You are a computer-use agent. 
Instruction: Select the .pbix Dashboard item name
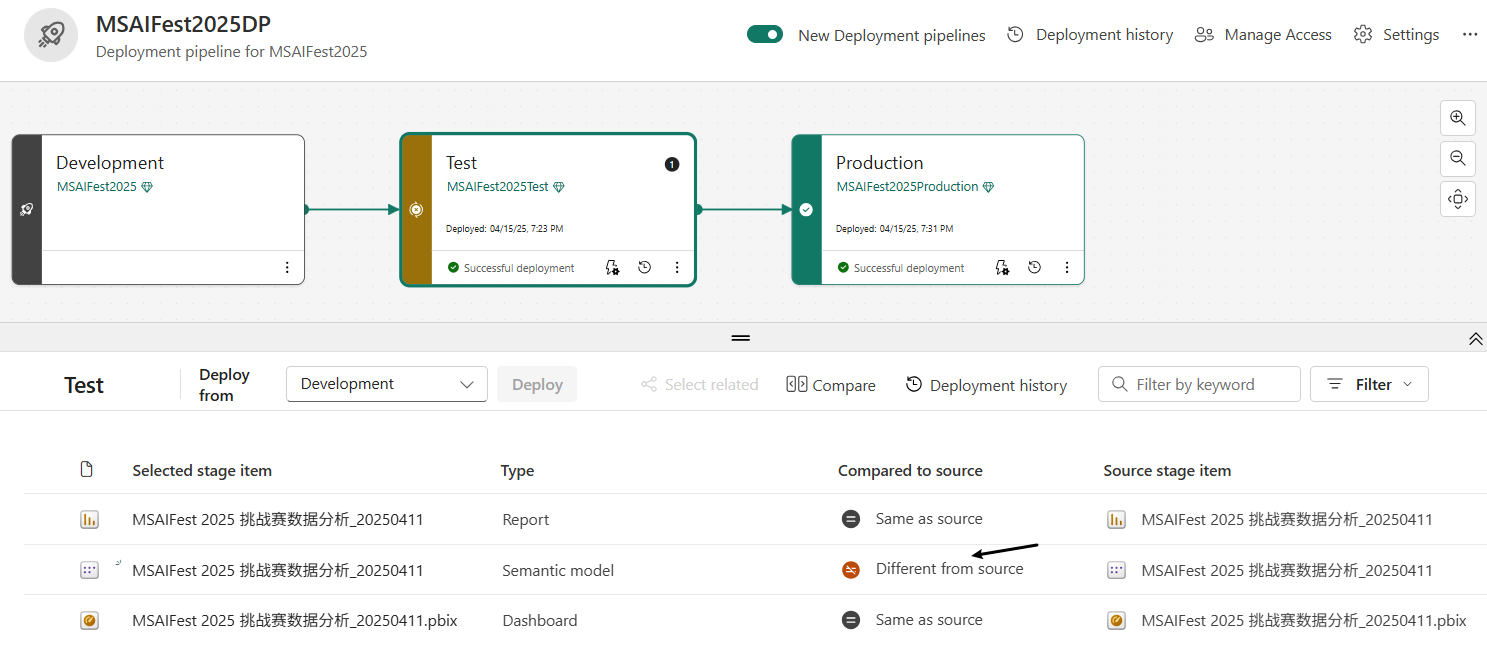295,620
